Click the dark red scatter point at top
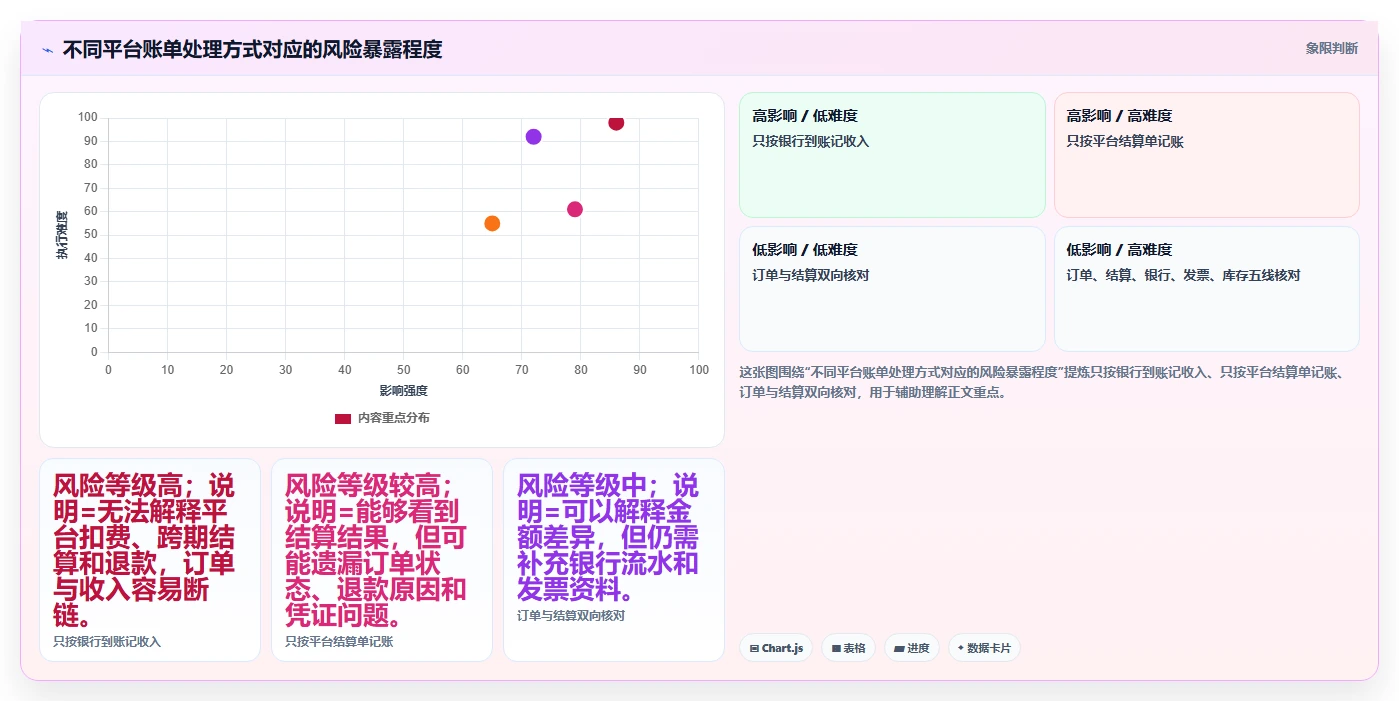This screenshot has height=701, width=1399. click(x=616, y=123)
